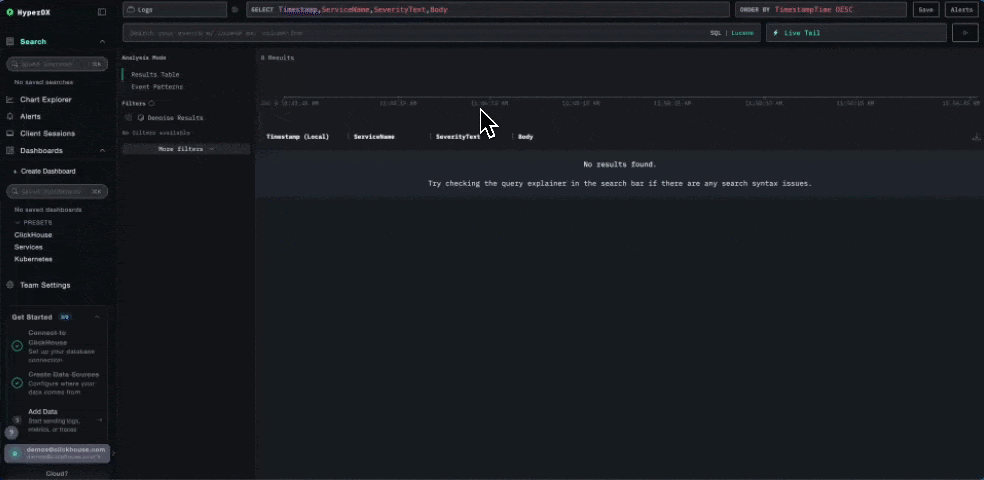Expand the More filters section
Screen dimensions: 984x480
(x=186, y=149)
